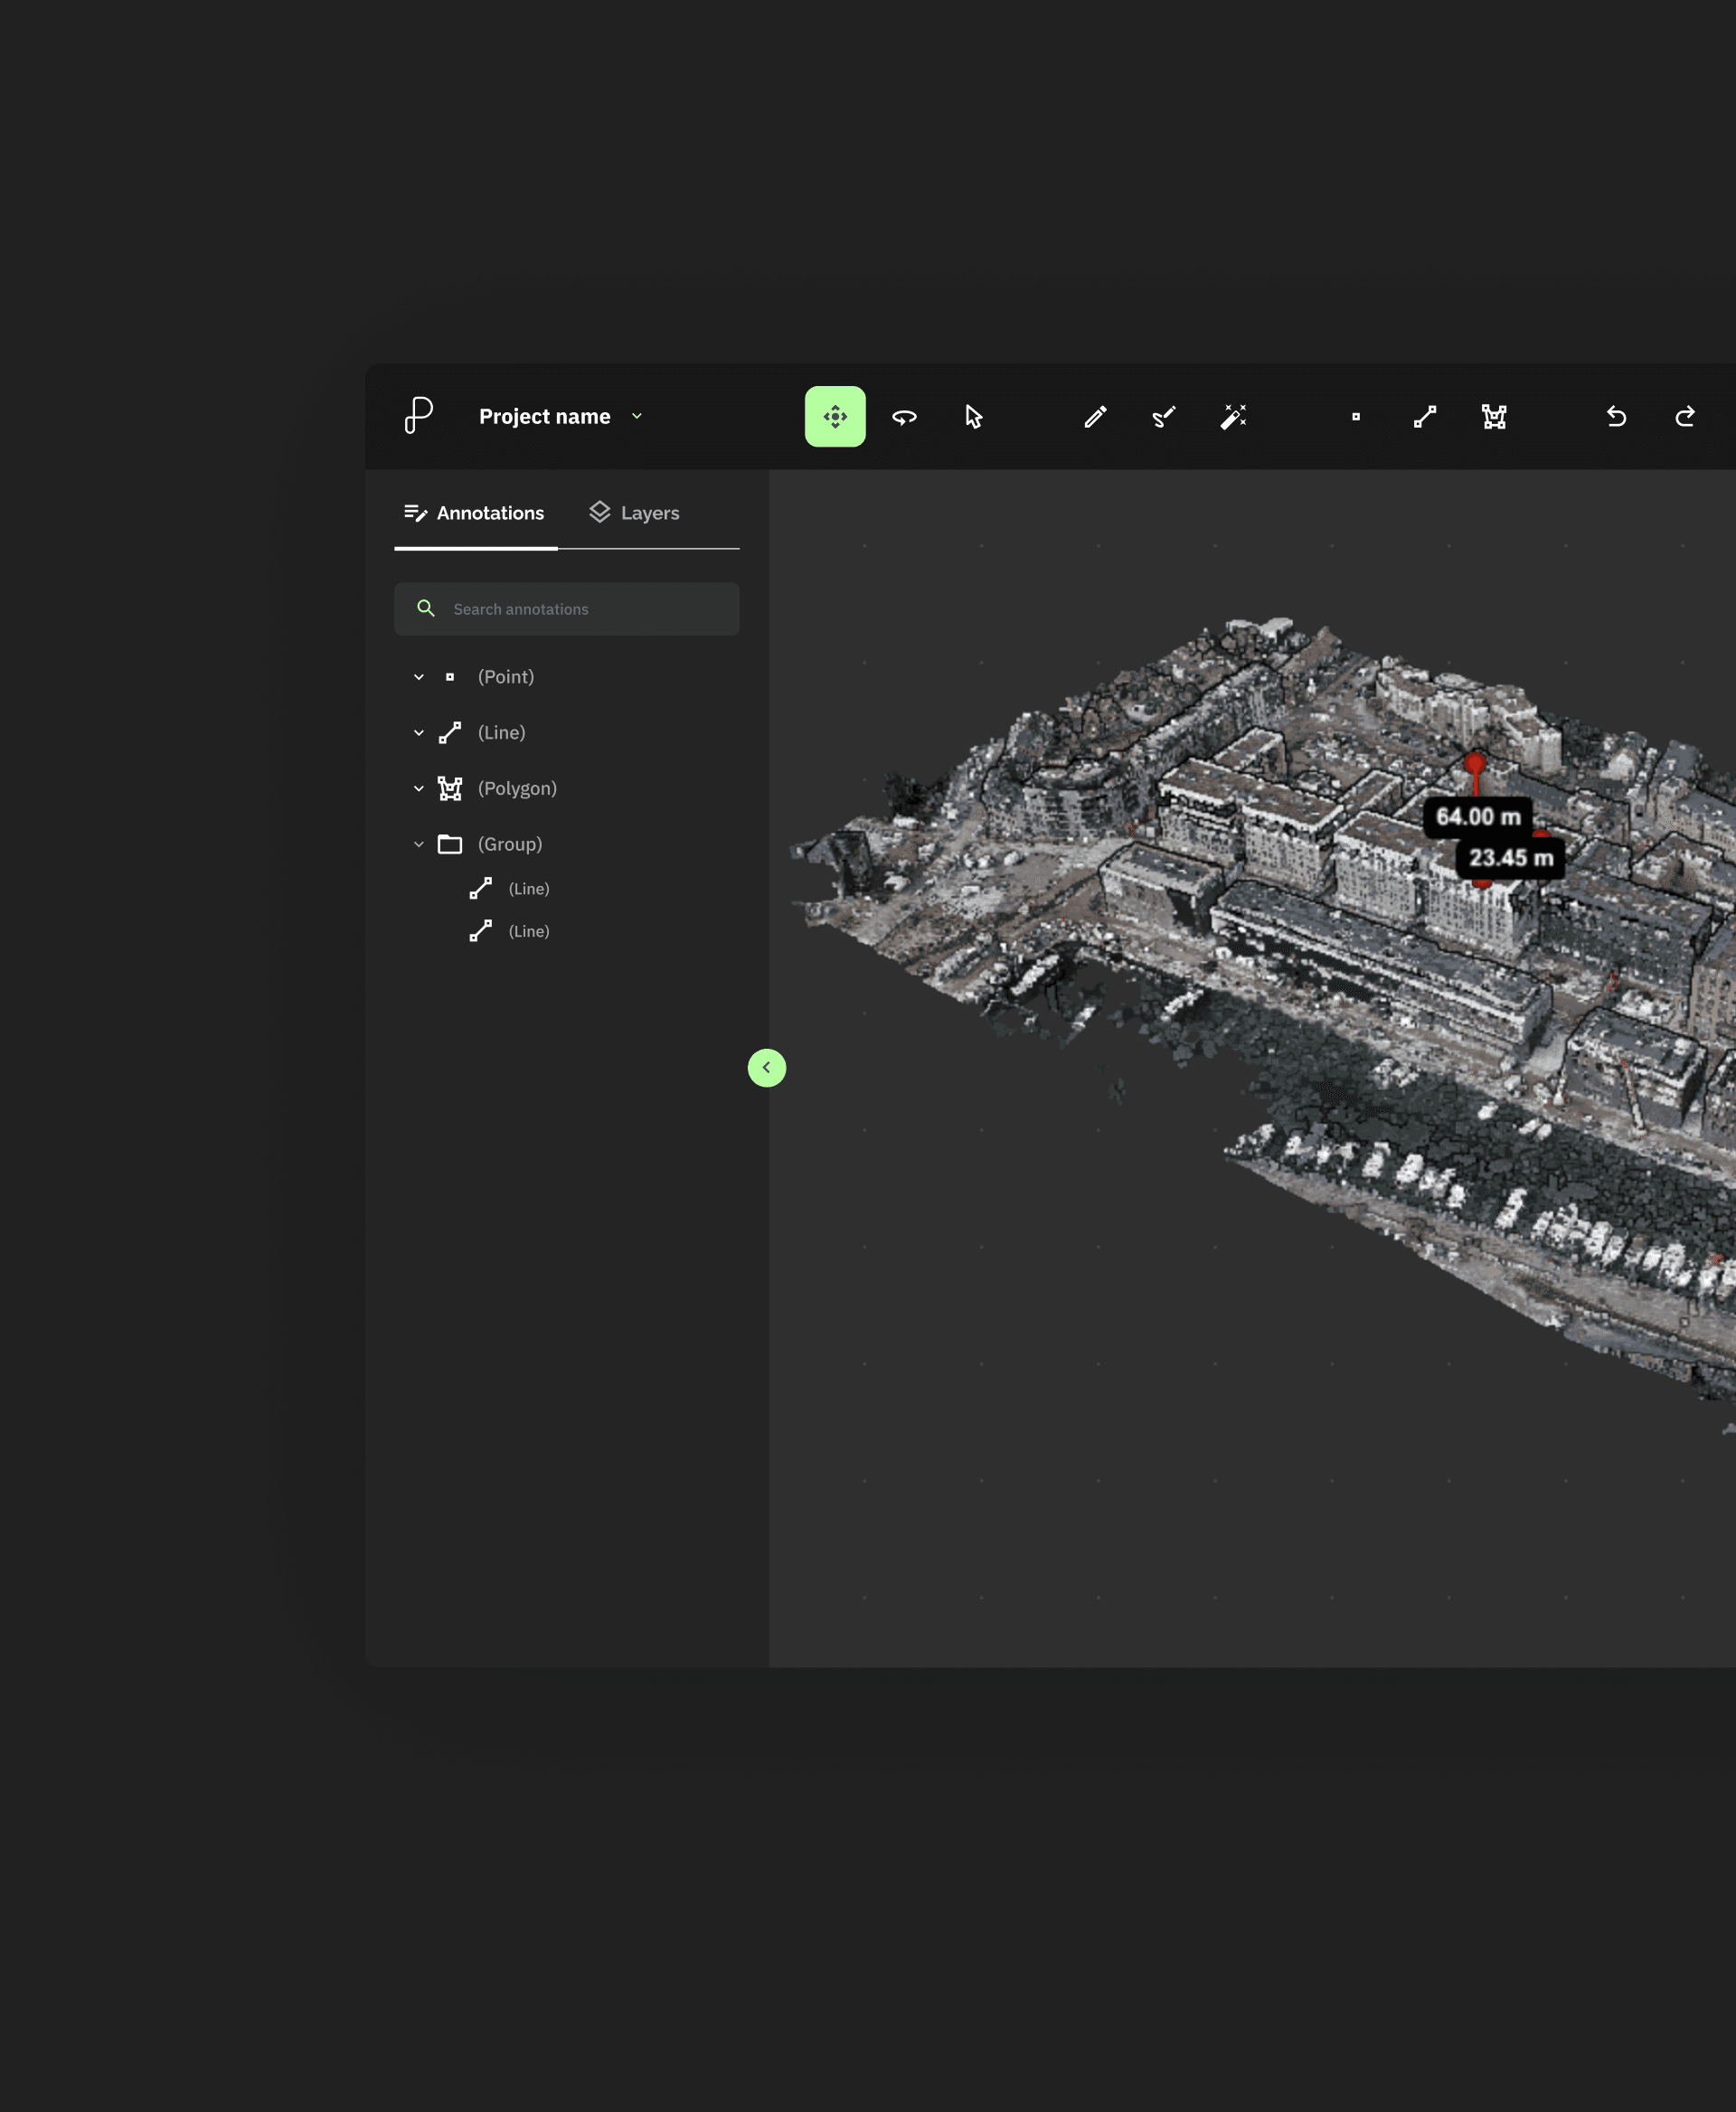1736x2112 pixels.
Task: Collapse the (Polygon) annotation item
Action: tap(419, 788)
